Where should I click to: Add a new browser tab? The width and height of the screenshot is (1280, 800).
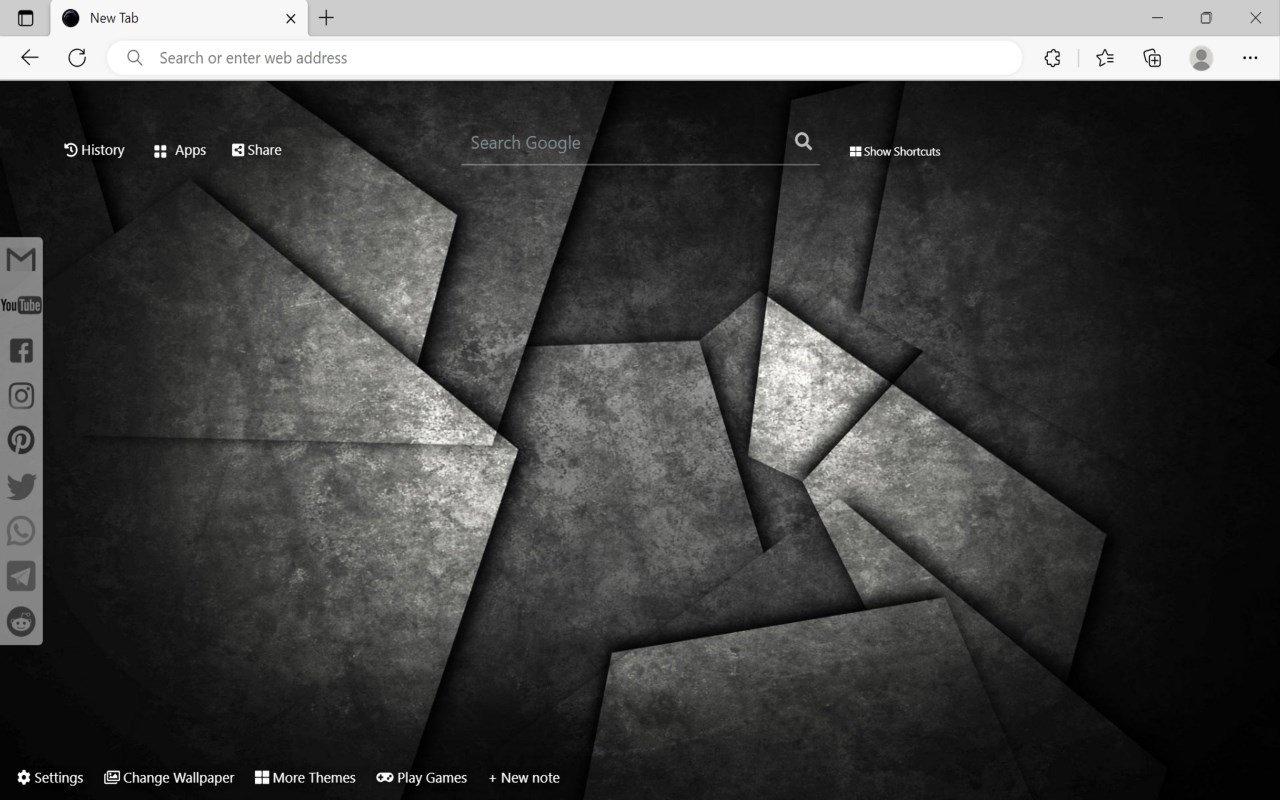[x=326, y=18]
